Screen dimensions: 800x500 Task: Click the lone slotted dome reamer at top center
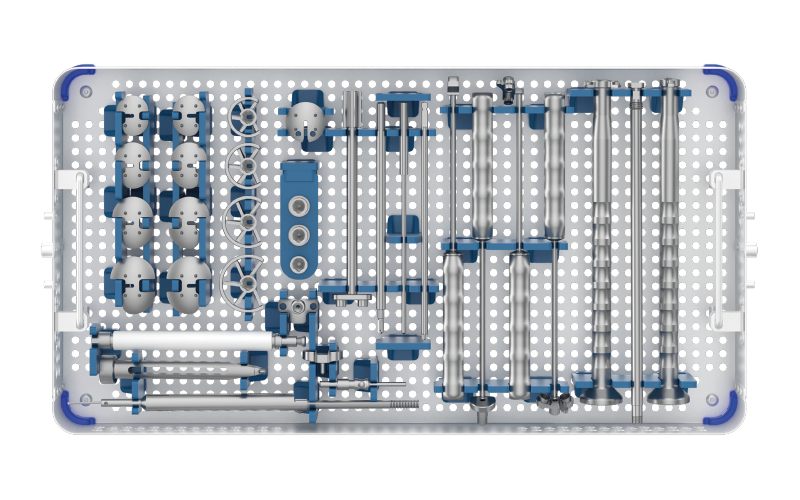(x=305, y=121)
